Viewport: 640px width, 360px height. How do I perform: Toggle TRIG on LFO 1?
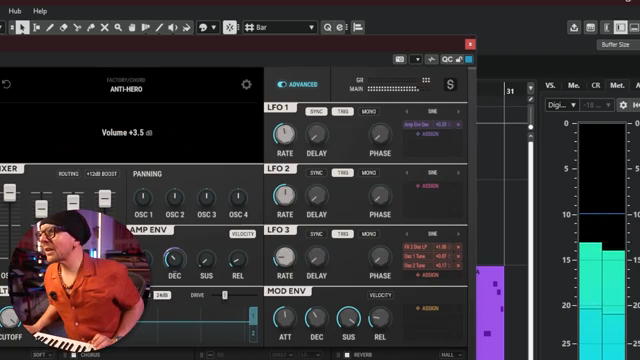pyautogui.click(x=342, y=111)
